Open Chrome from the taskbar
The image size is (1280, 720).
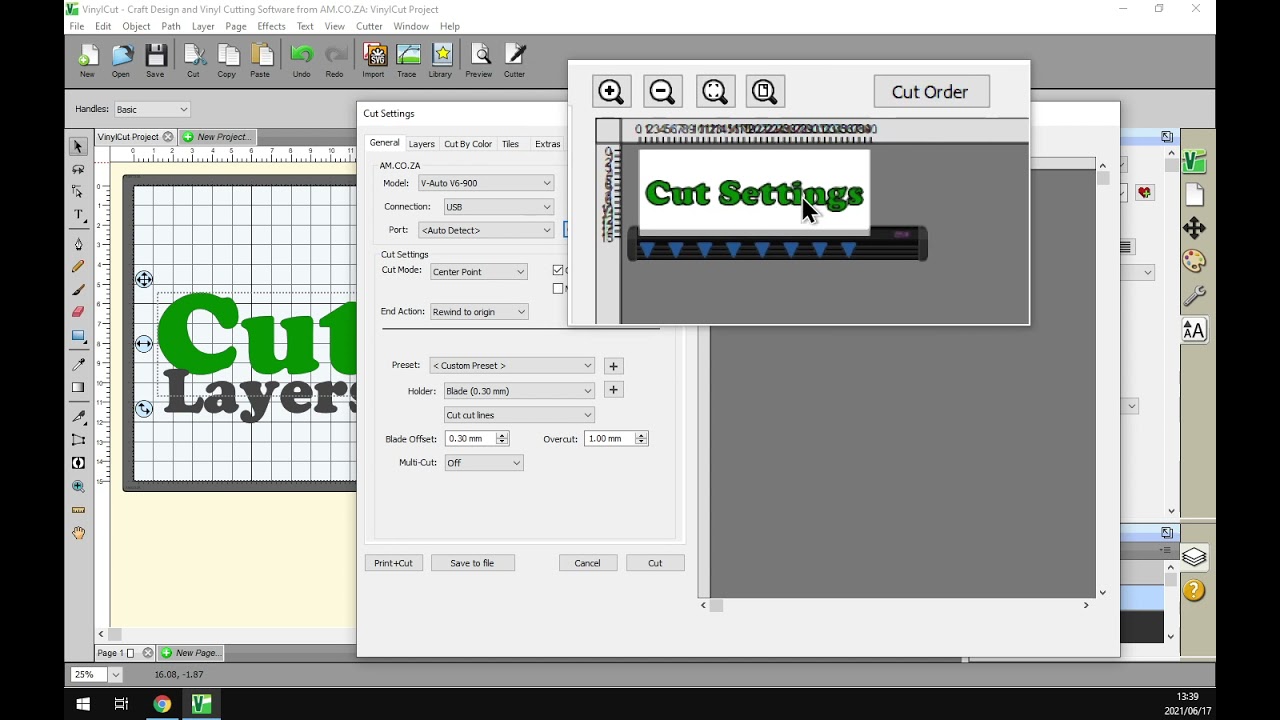pyautogui.click(x=162, y=704)
